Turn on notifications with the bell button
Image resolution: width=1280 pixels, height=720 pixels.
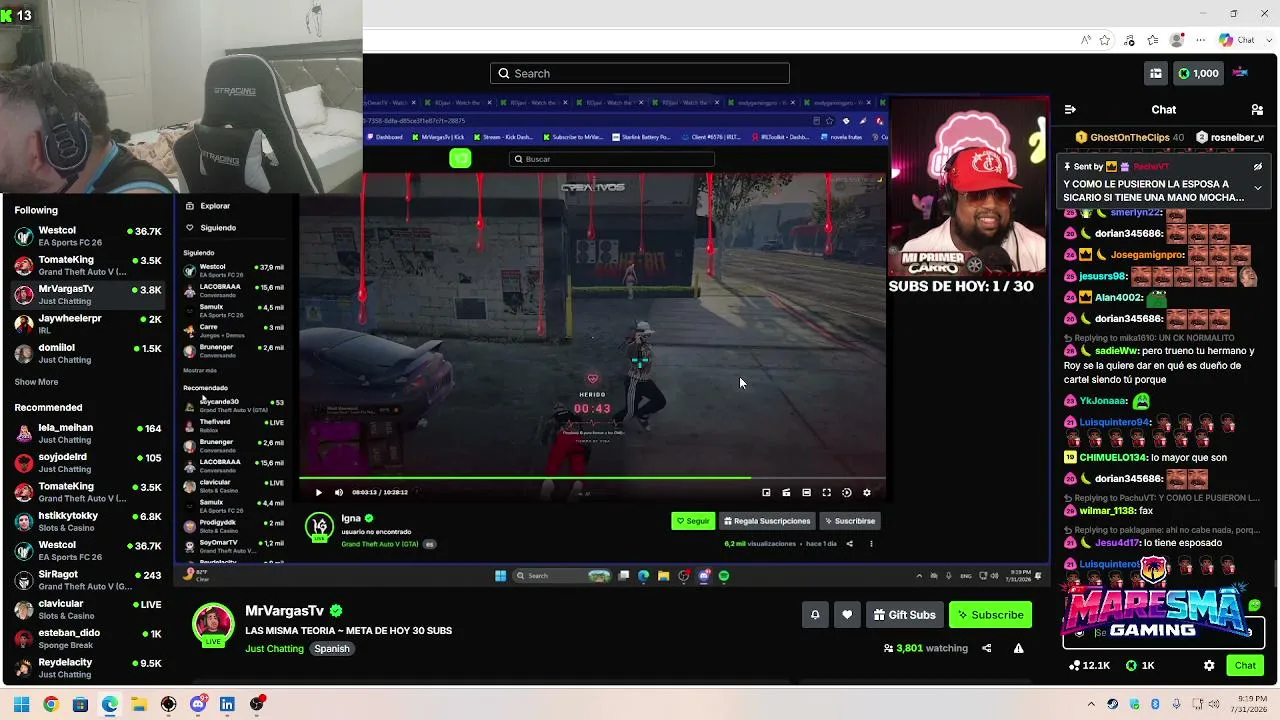[x=815, y=615]
